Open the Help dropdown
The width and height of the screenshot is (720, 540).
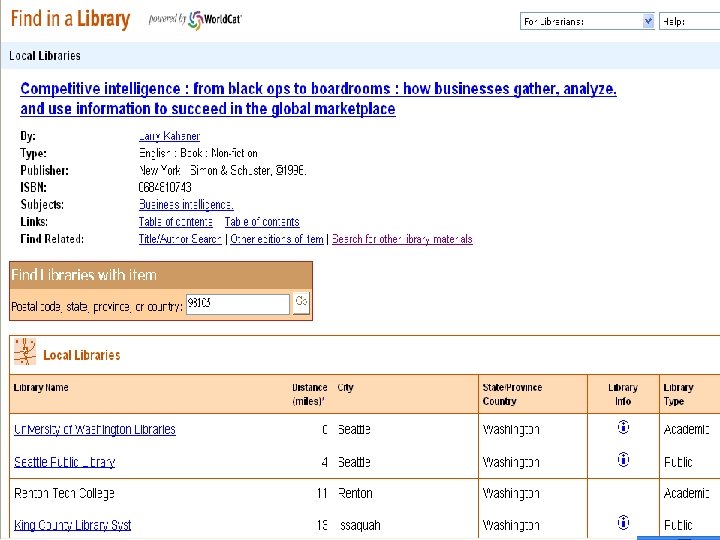coord(690,21)
